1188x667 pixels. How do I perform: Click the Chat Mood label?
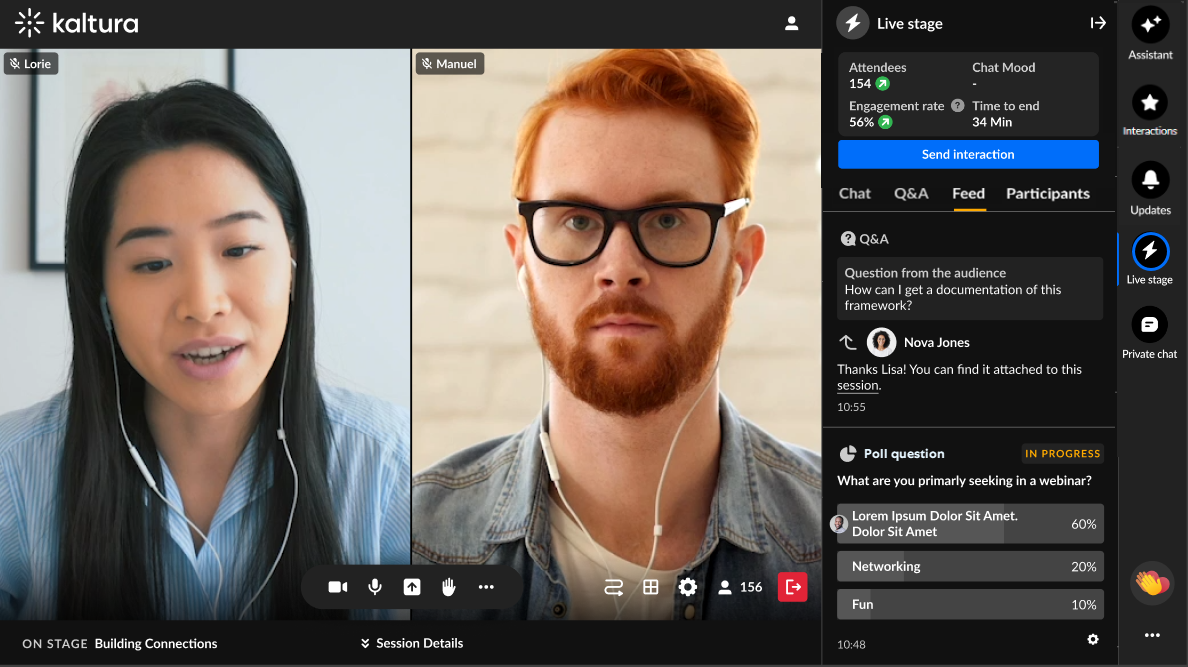point(1003,67)
